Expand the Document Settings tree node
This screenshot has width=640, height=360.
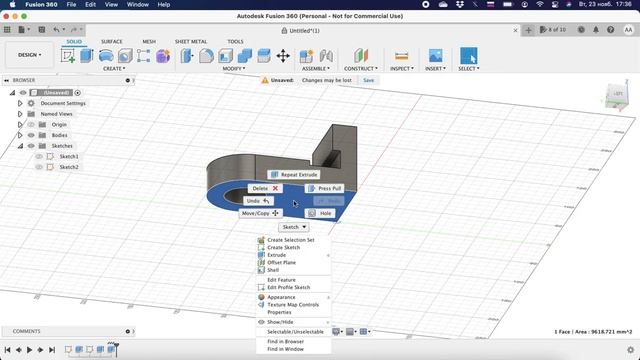pyautogui.click(x=20, y=103)
